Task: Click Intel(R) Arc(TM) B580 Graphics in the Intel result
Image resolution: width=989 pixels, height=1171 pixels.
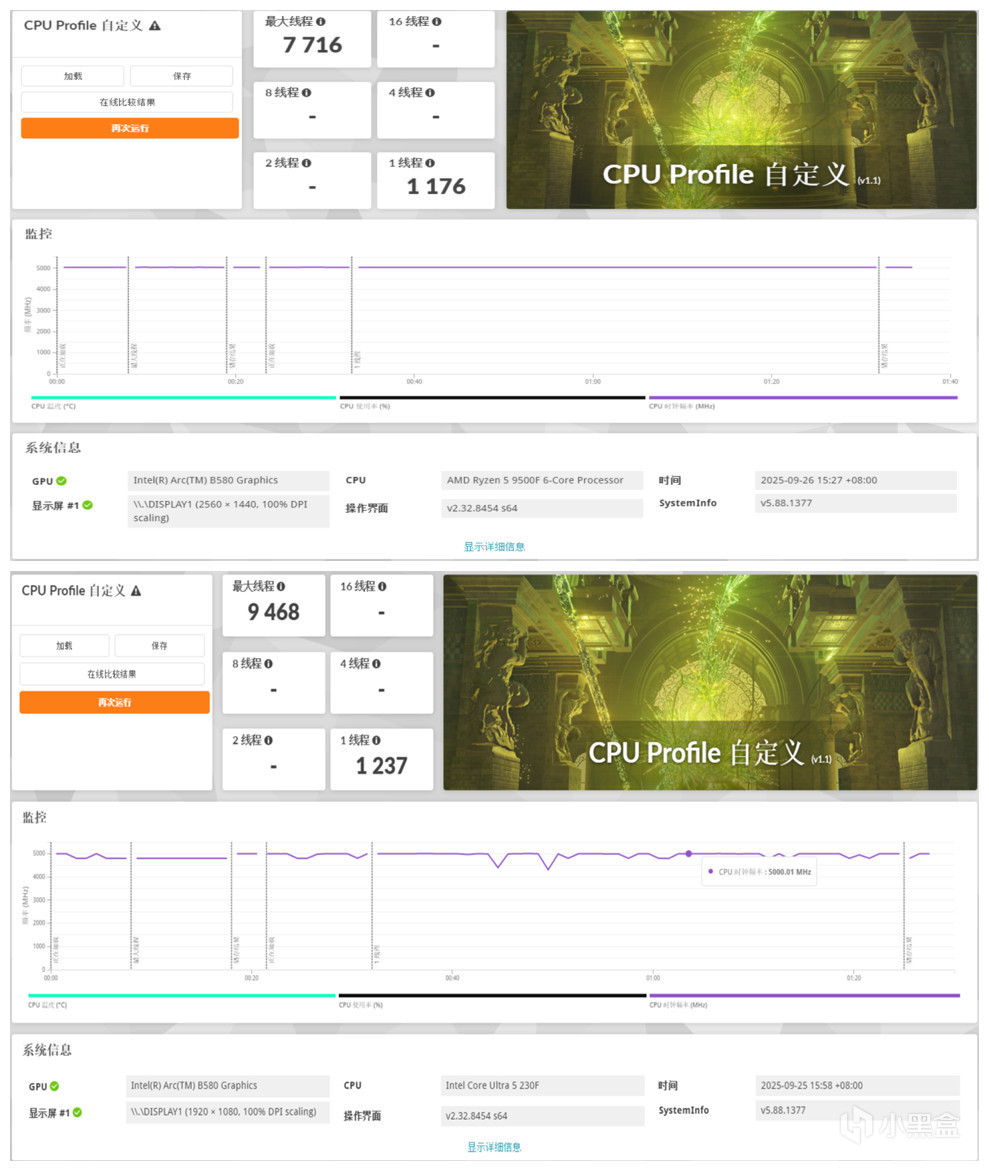Action: point(227,1086)
